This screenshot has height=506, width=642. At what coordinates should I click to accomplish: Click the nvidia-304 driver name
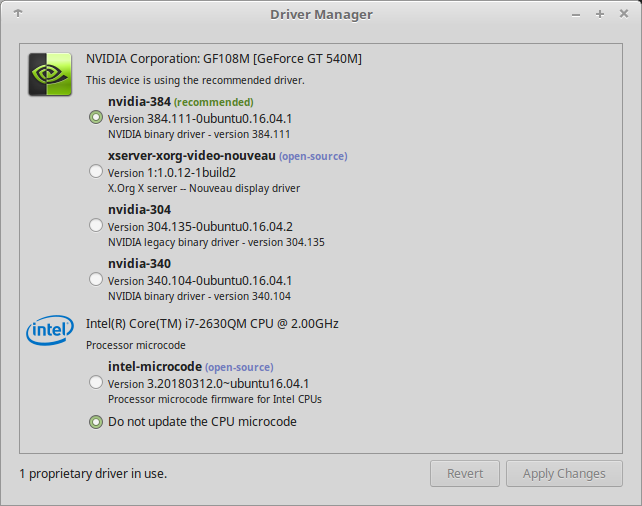tap(139, 210)
